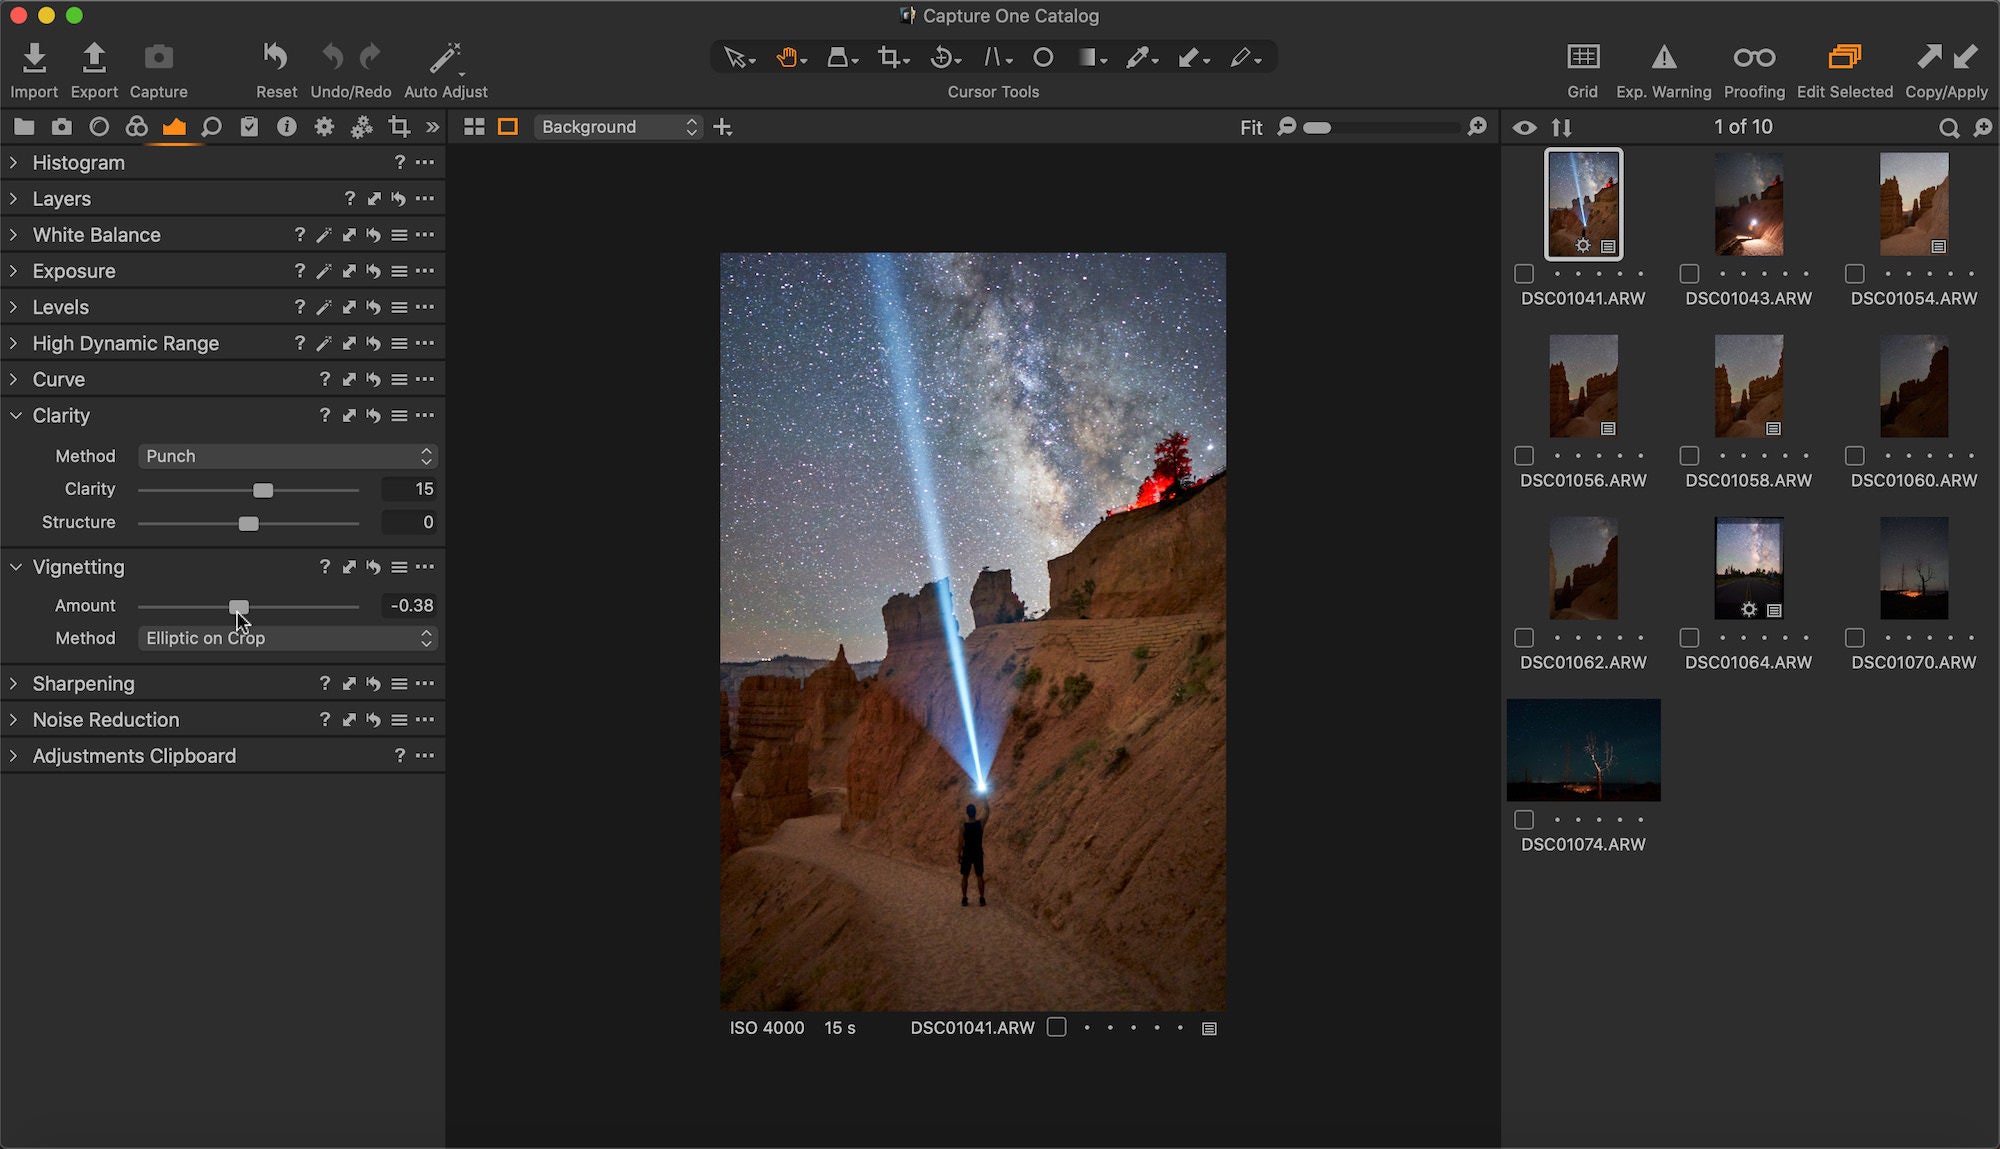
Task: Toggle checkbox for DSC01043.ARW thumbnail
Action: tap(1688, 274)
